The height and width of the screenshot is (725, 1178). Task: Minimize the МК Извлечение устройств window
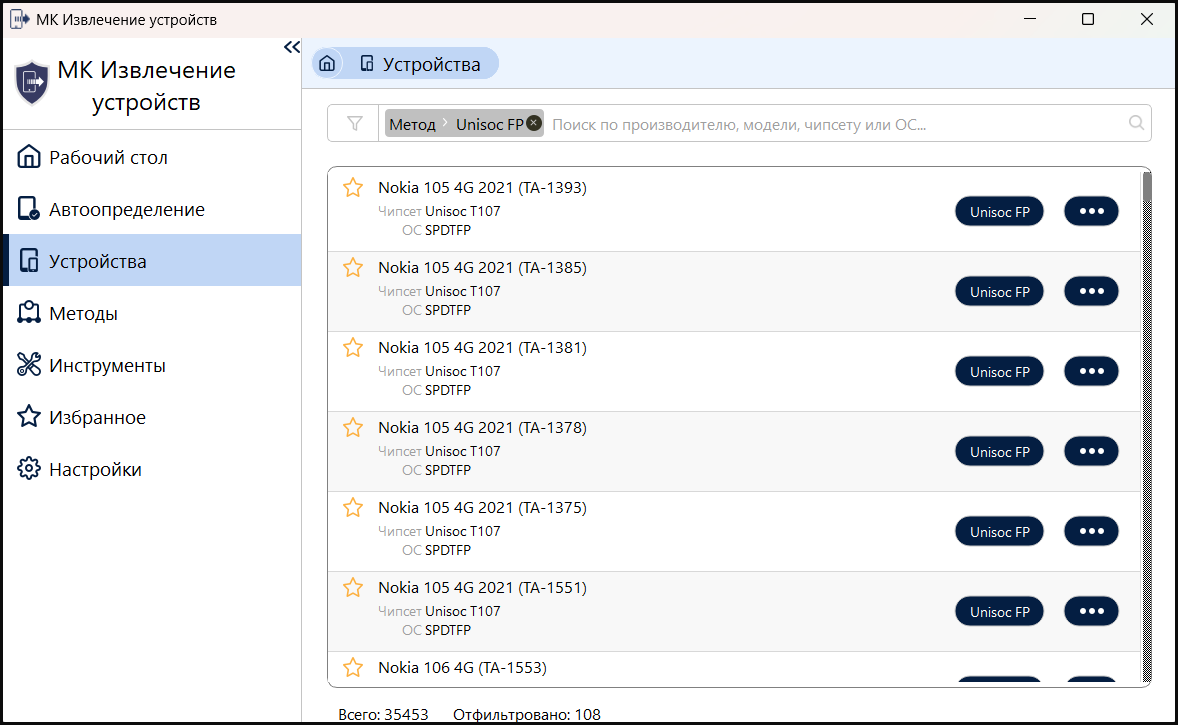pyautogui.click(x=1030, y=19)
